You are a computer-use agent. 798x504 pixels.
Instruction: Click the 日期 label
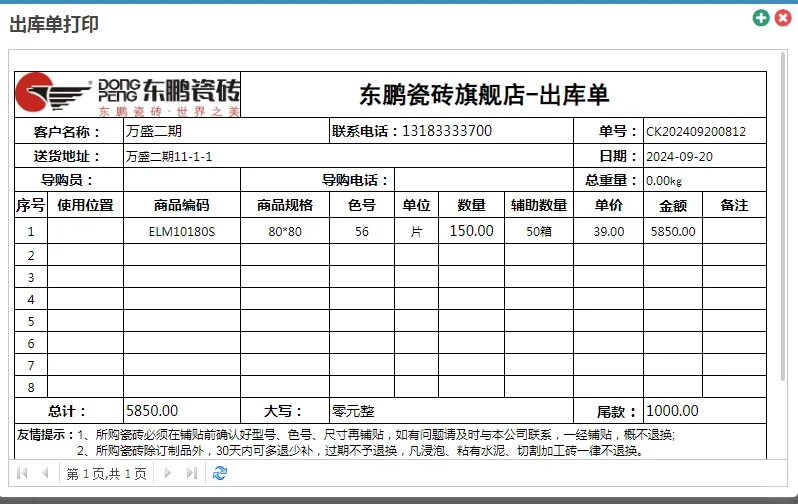pos(617,156)
